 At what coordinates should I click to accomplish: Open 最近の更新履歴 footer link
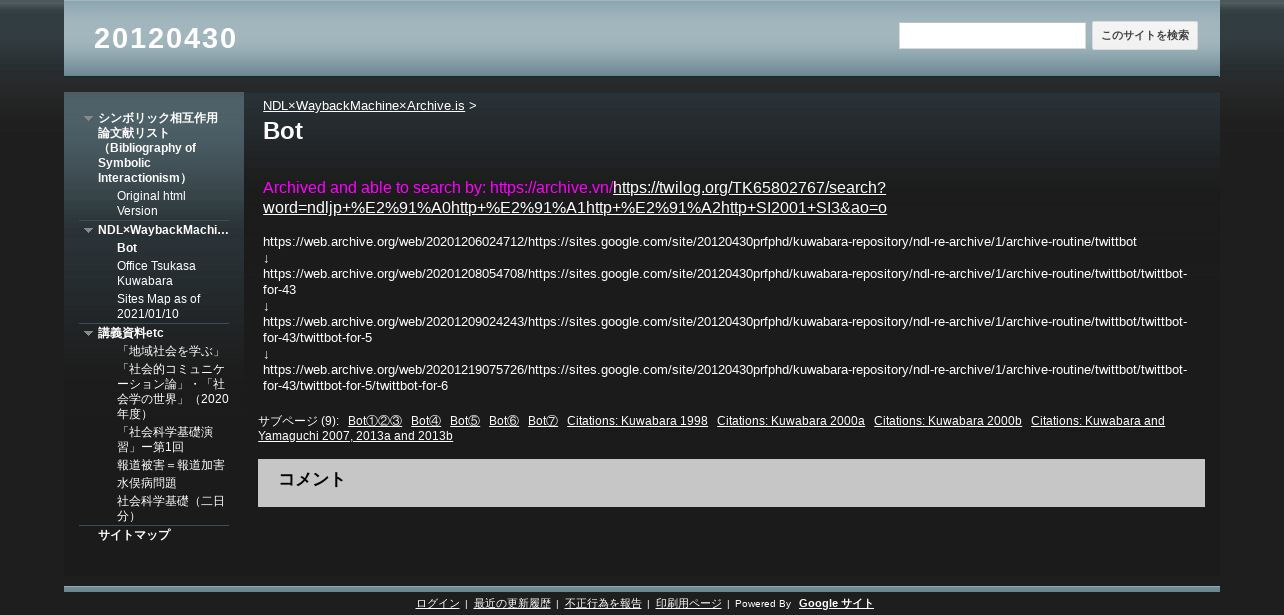pos(512,604)
